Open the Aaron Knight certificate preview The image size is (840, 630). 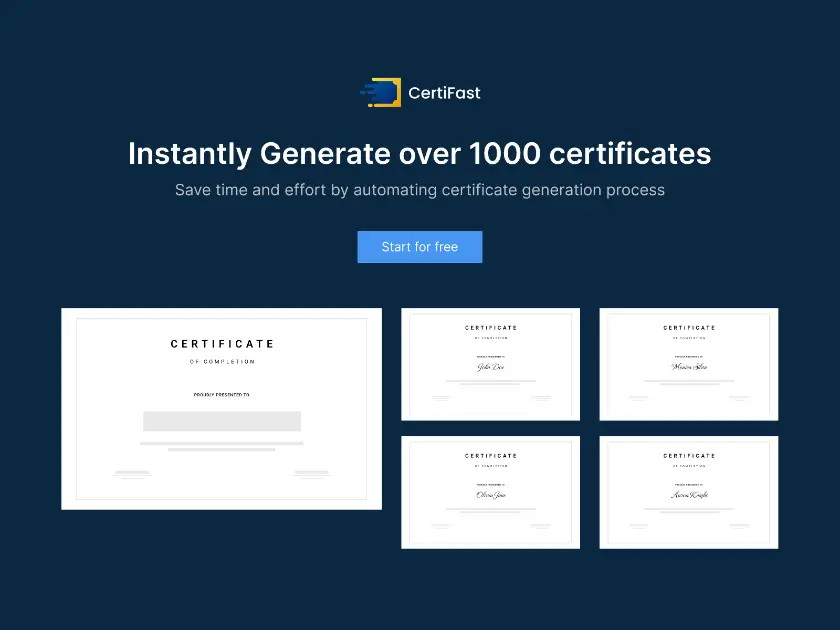pyautogui.click(x=688, y=492)
